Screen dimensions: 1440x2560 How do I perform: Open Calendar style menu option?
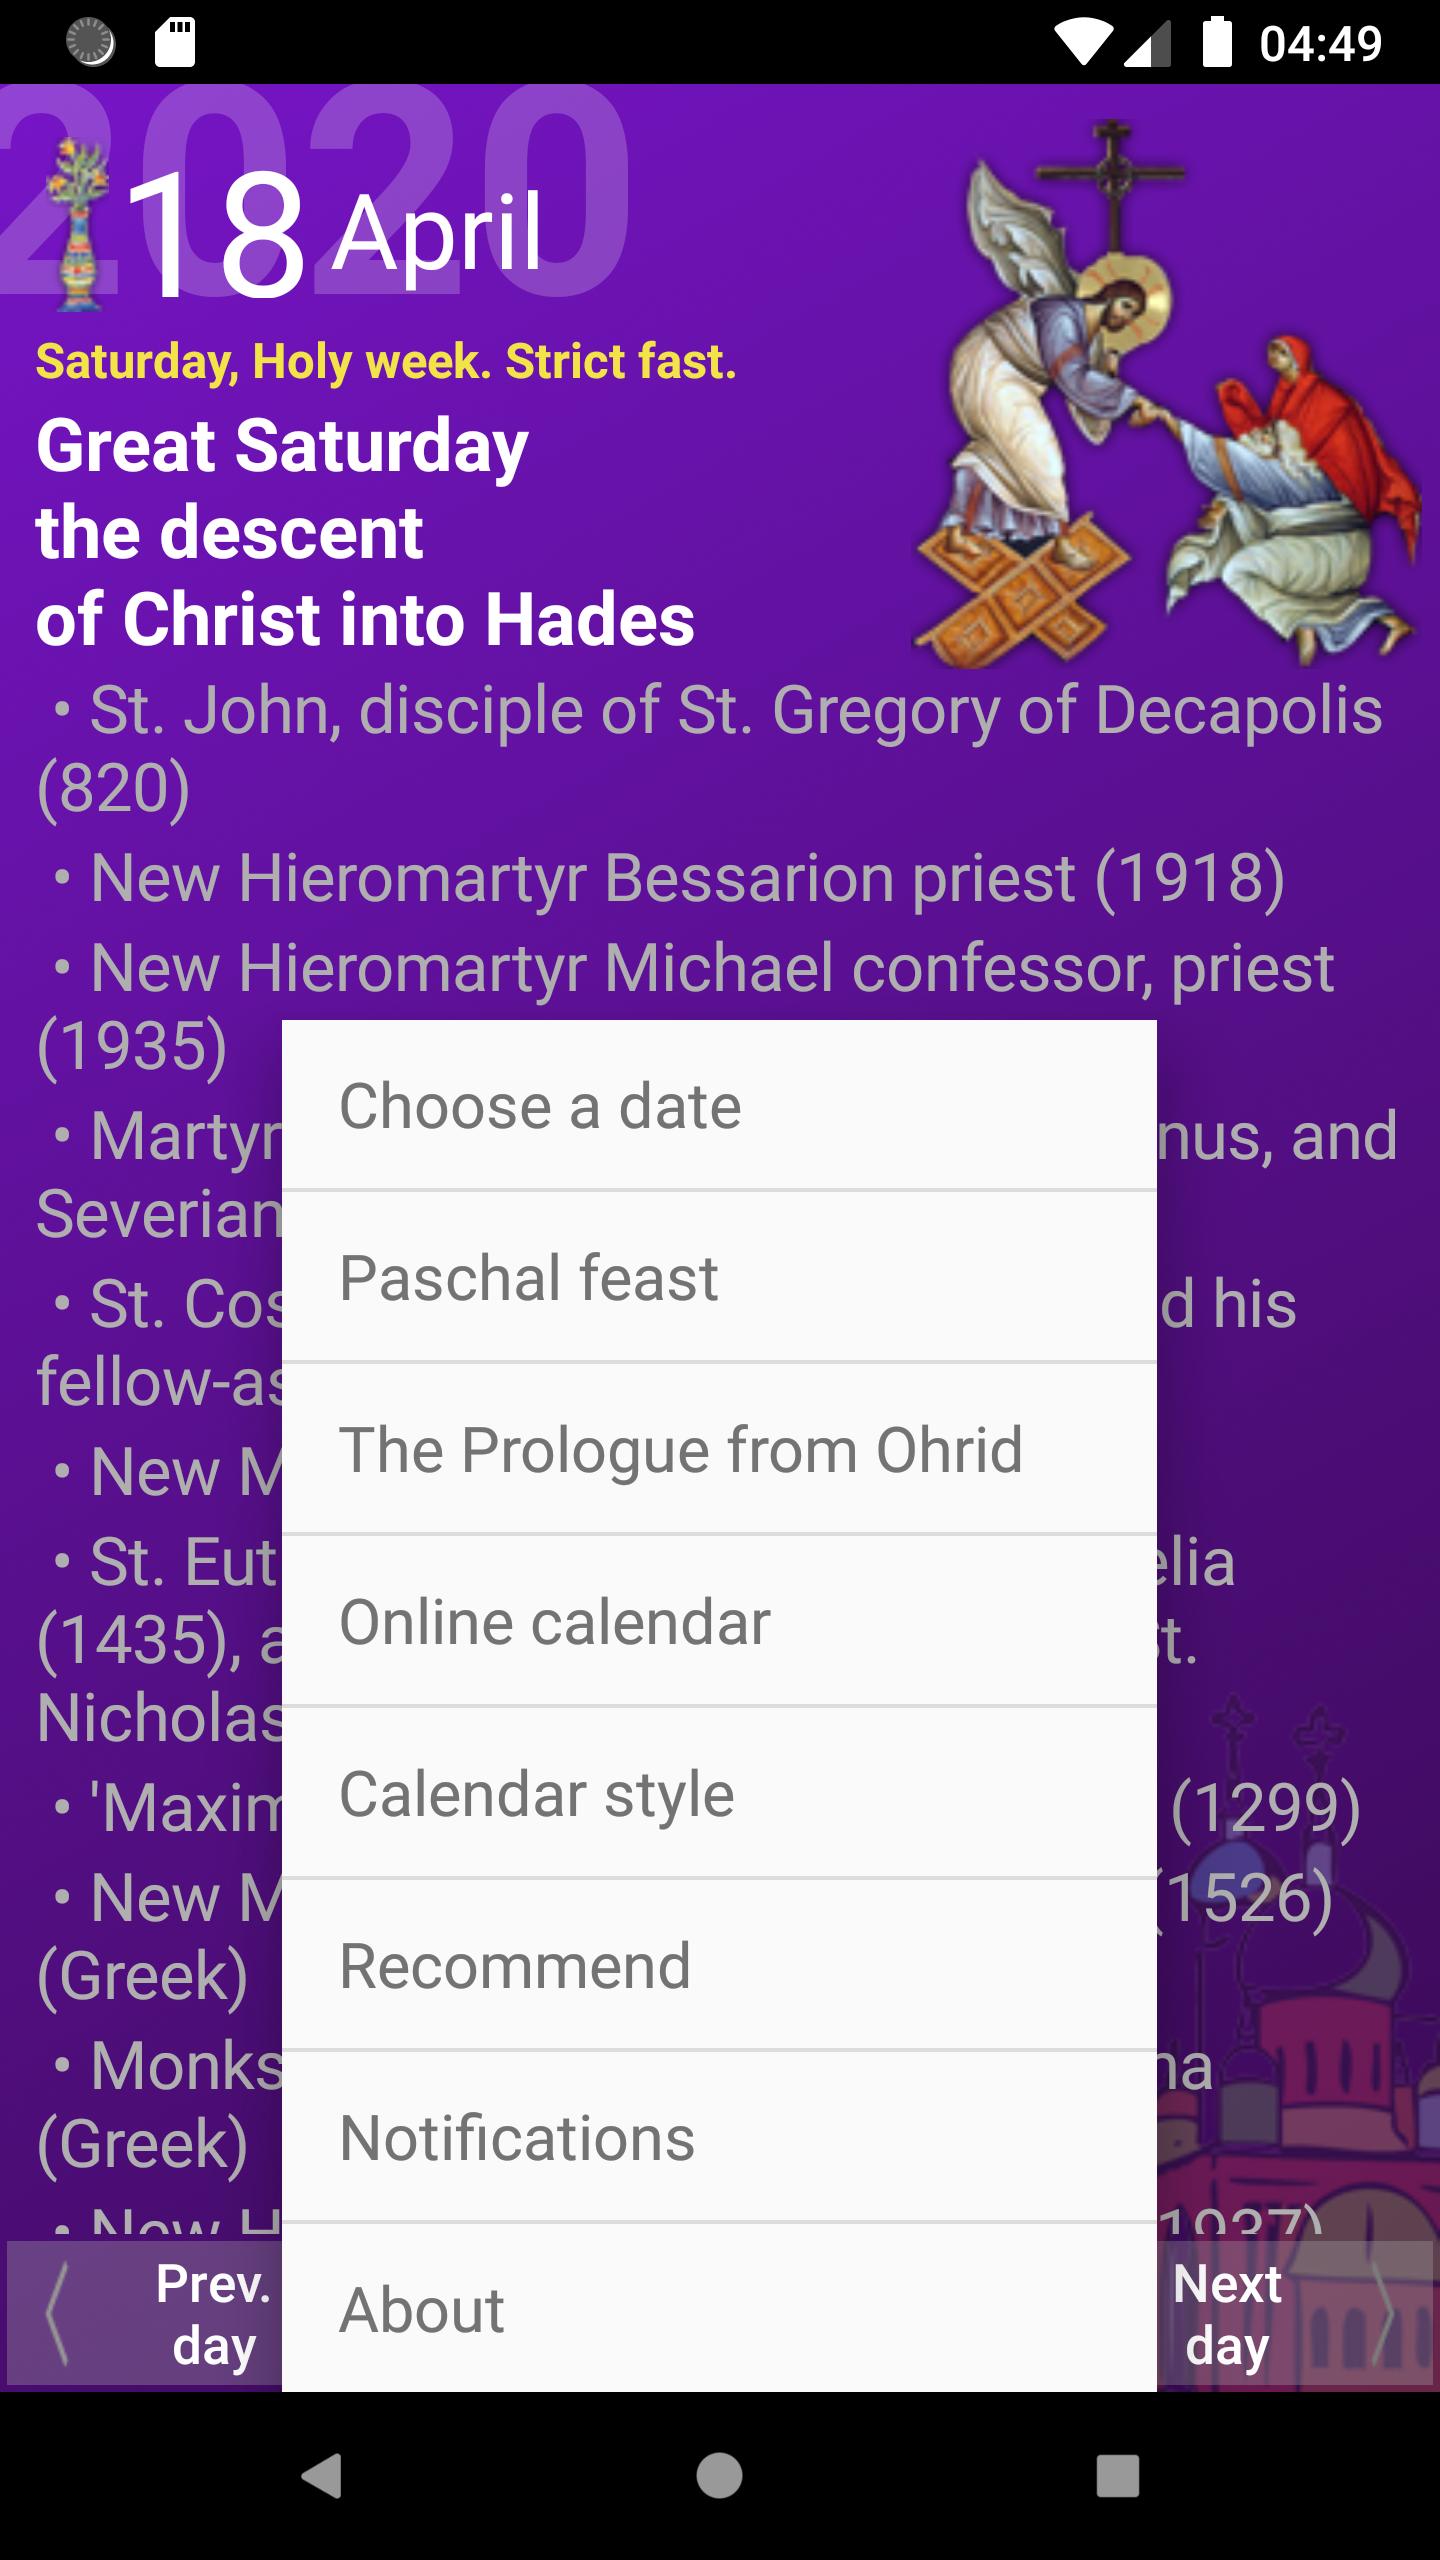(718, 1794)
